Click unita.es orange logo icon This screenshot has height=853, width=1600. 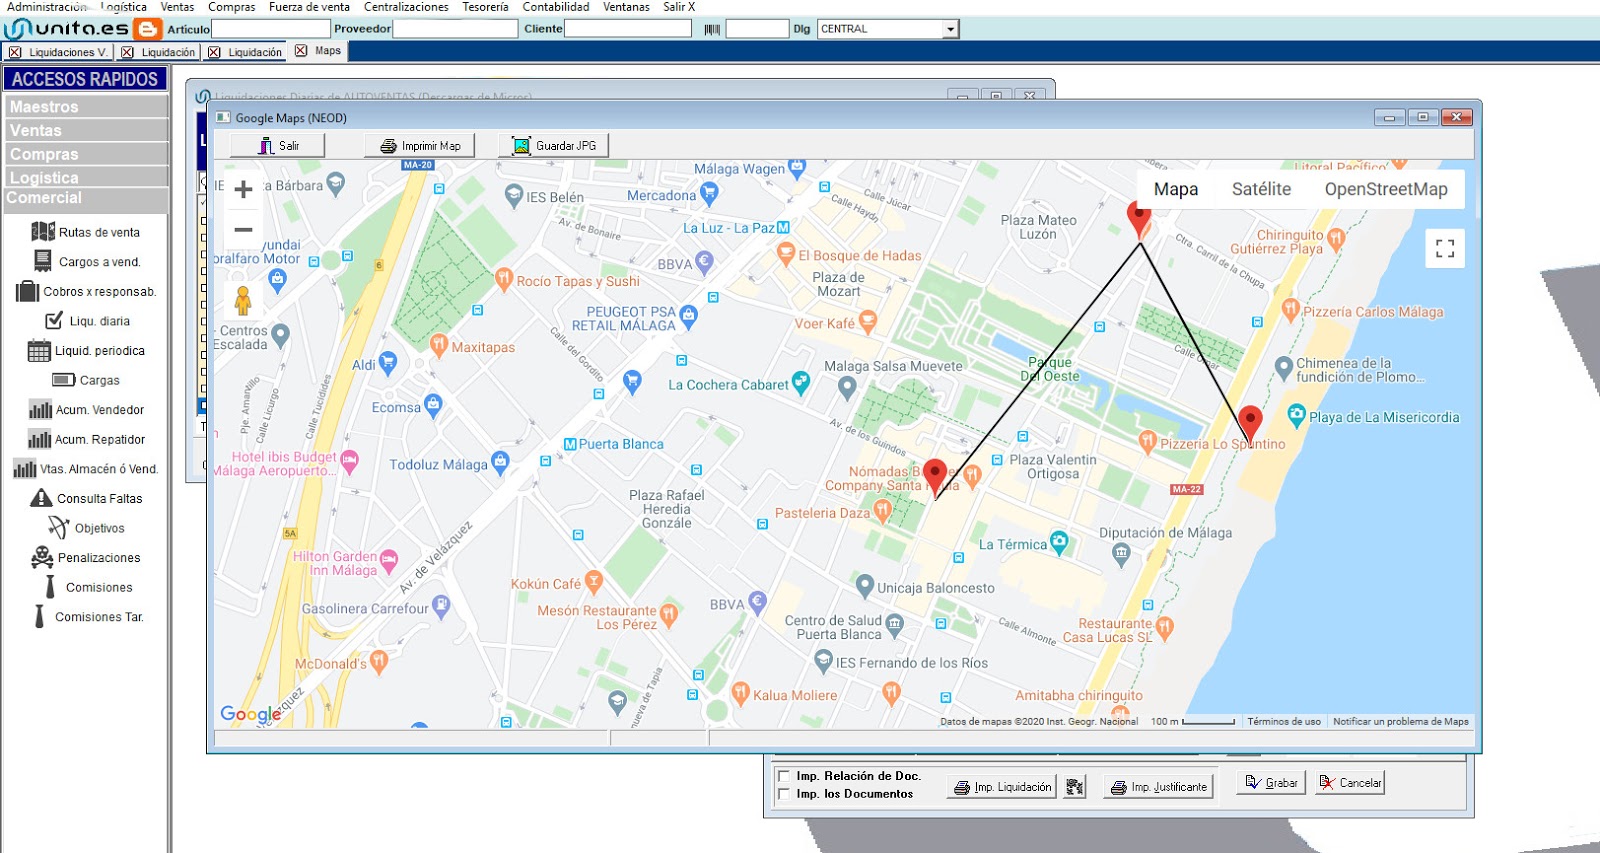point(147,29)
